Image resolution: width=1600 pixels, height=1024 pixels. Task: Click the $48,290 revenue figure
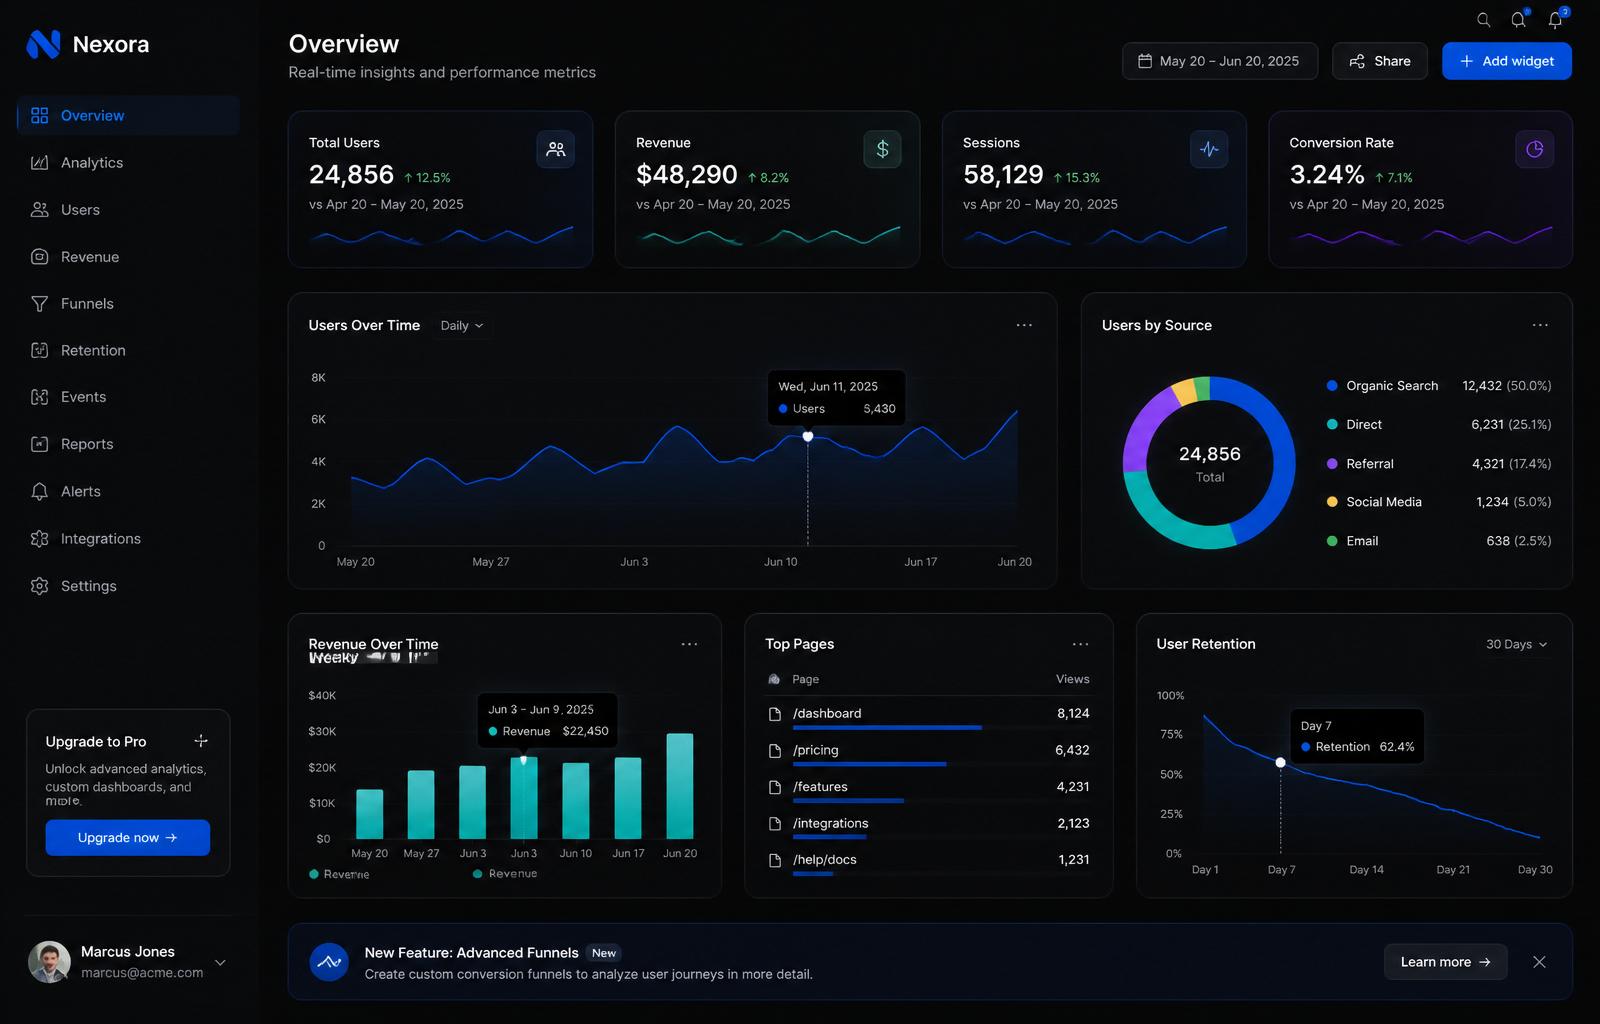click(x=687, y=175)
